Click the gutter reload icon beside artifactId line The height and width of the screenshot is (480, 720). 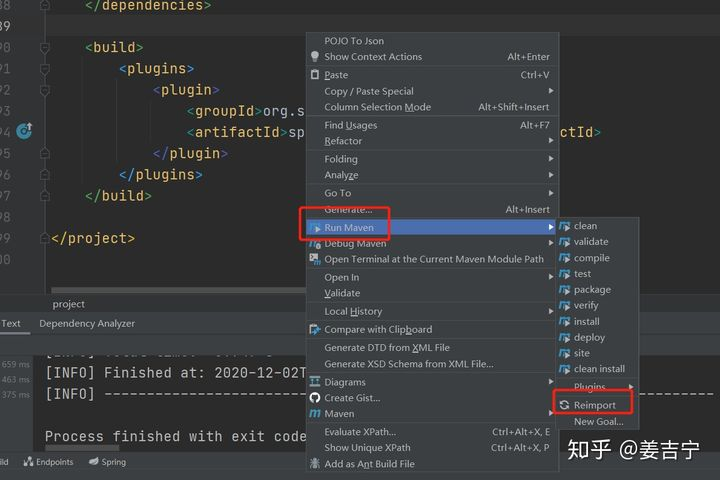coord(24,131)
